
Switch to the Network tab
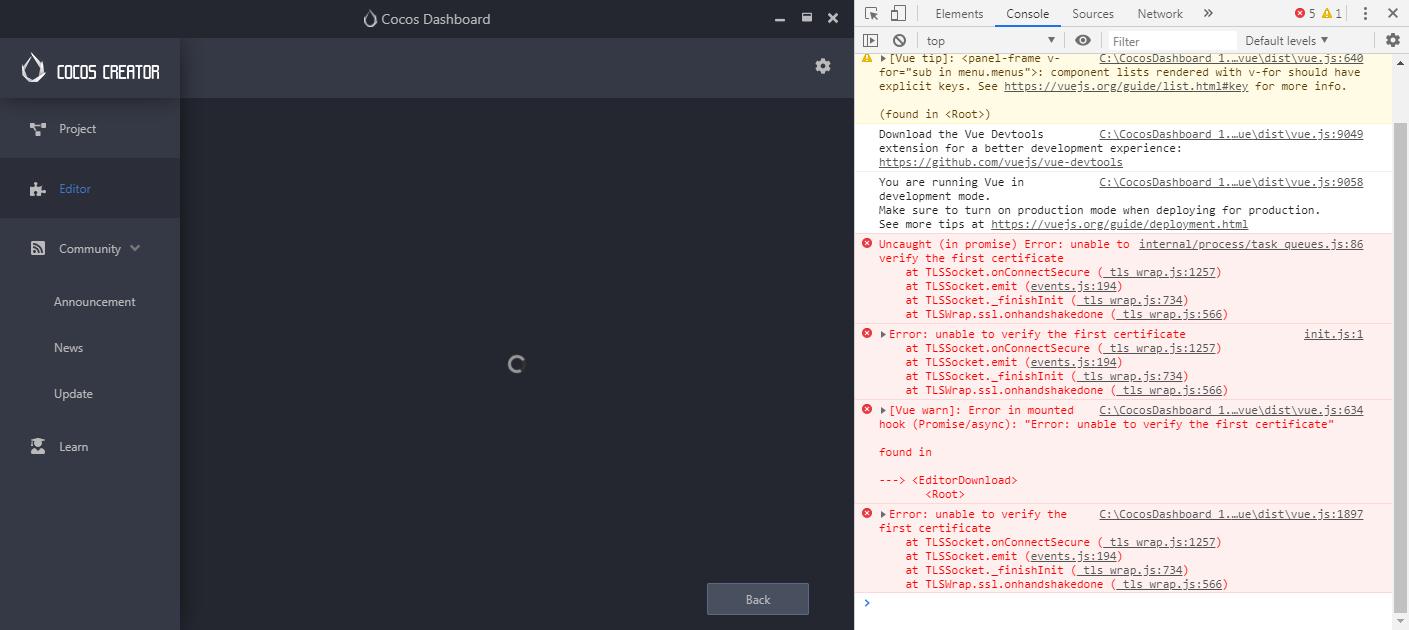pyautogui.click(x=1160, y=14)
